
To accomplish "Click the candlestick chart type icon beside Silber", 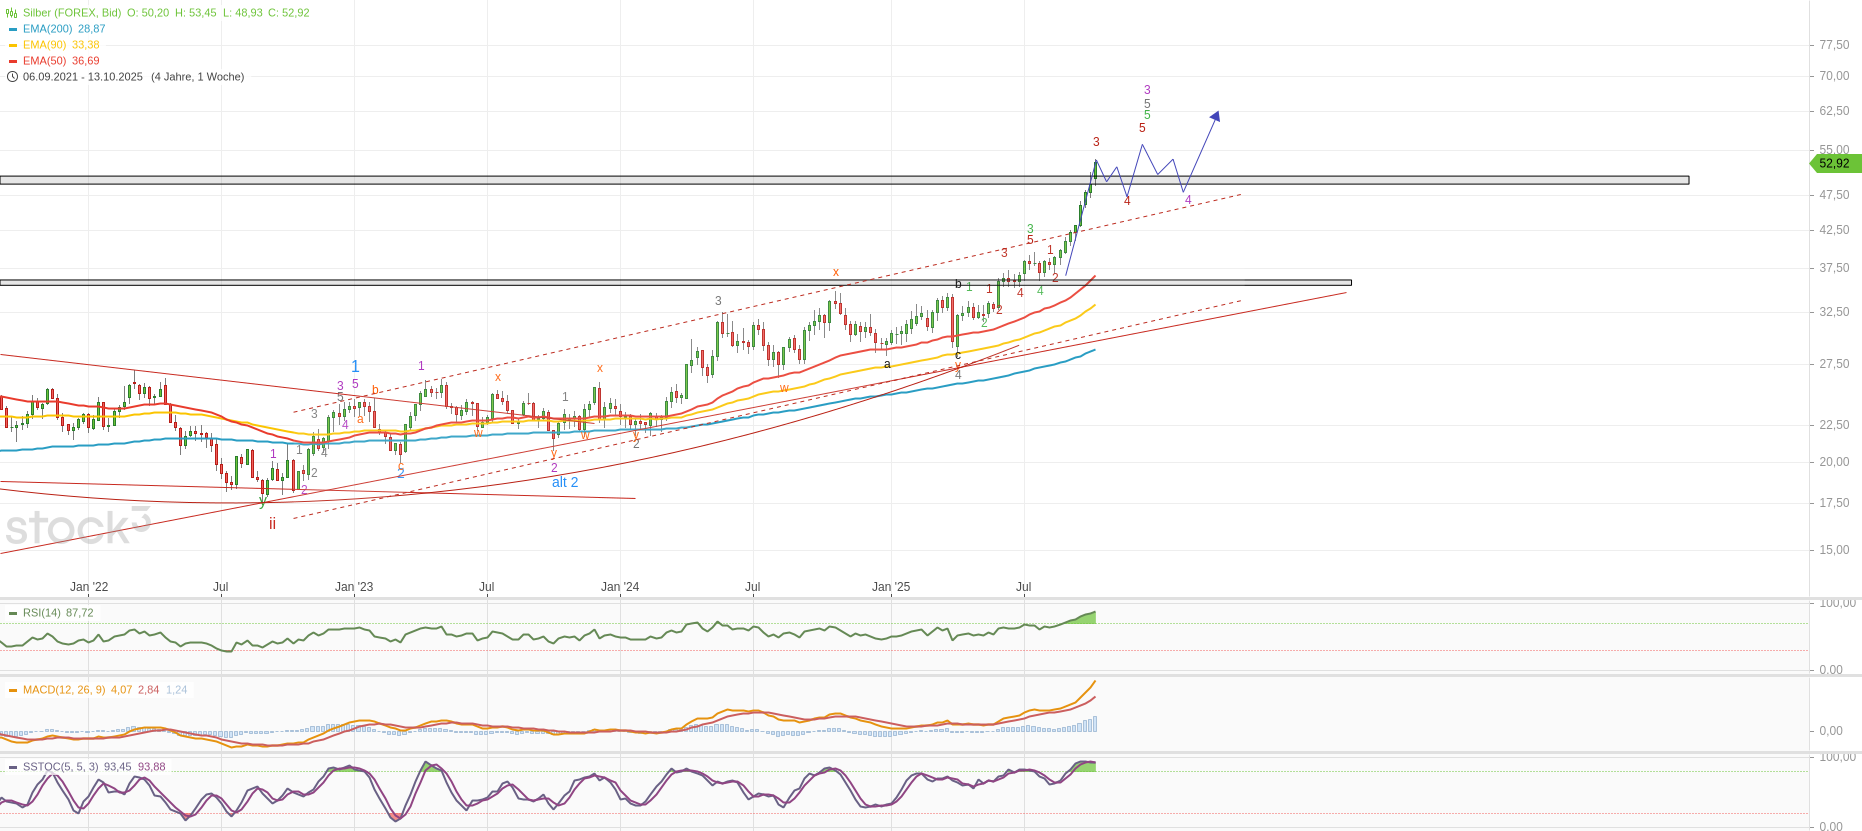I will coord(12,13).
